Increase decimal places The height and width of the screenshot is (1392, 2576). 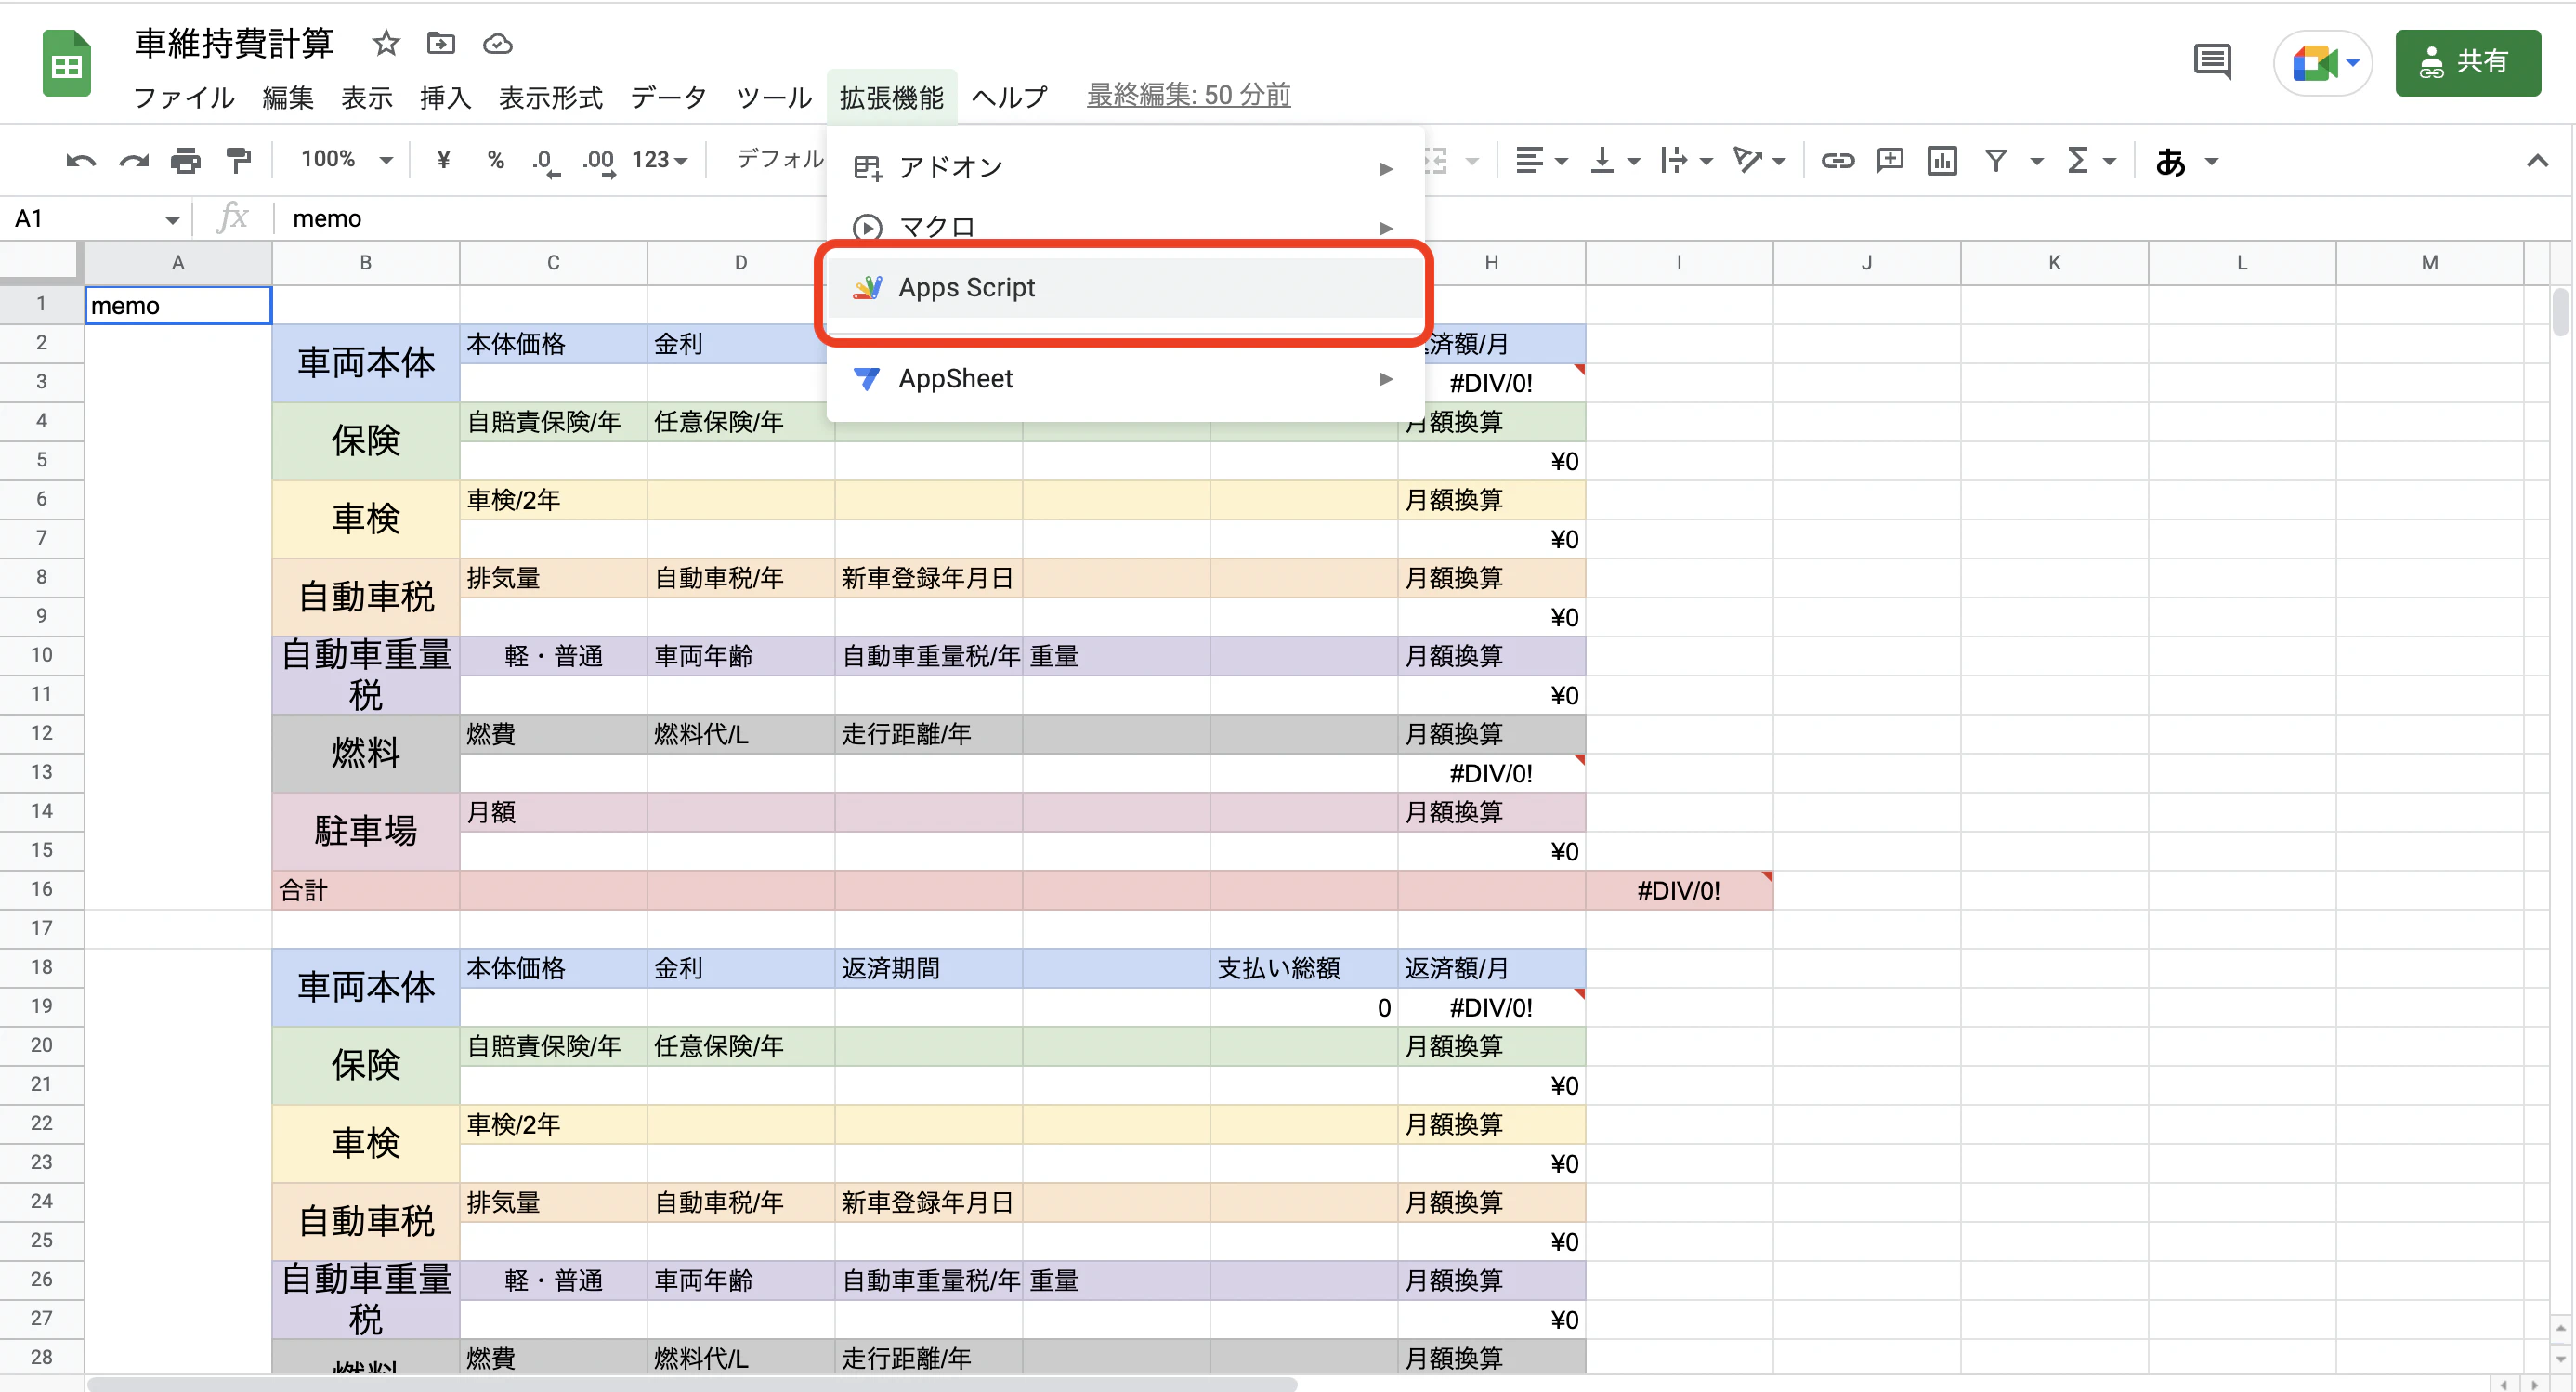click(x=598, y=161)
